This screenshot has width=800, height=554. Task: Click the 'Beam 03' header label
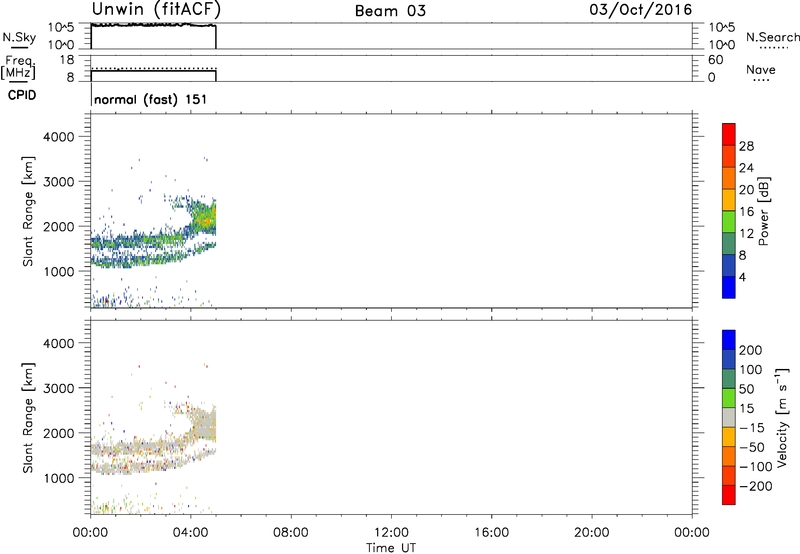(x=390, y=11)
